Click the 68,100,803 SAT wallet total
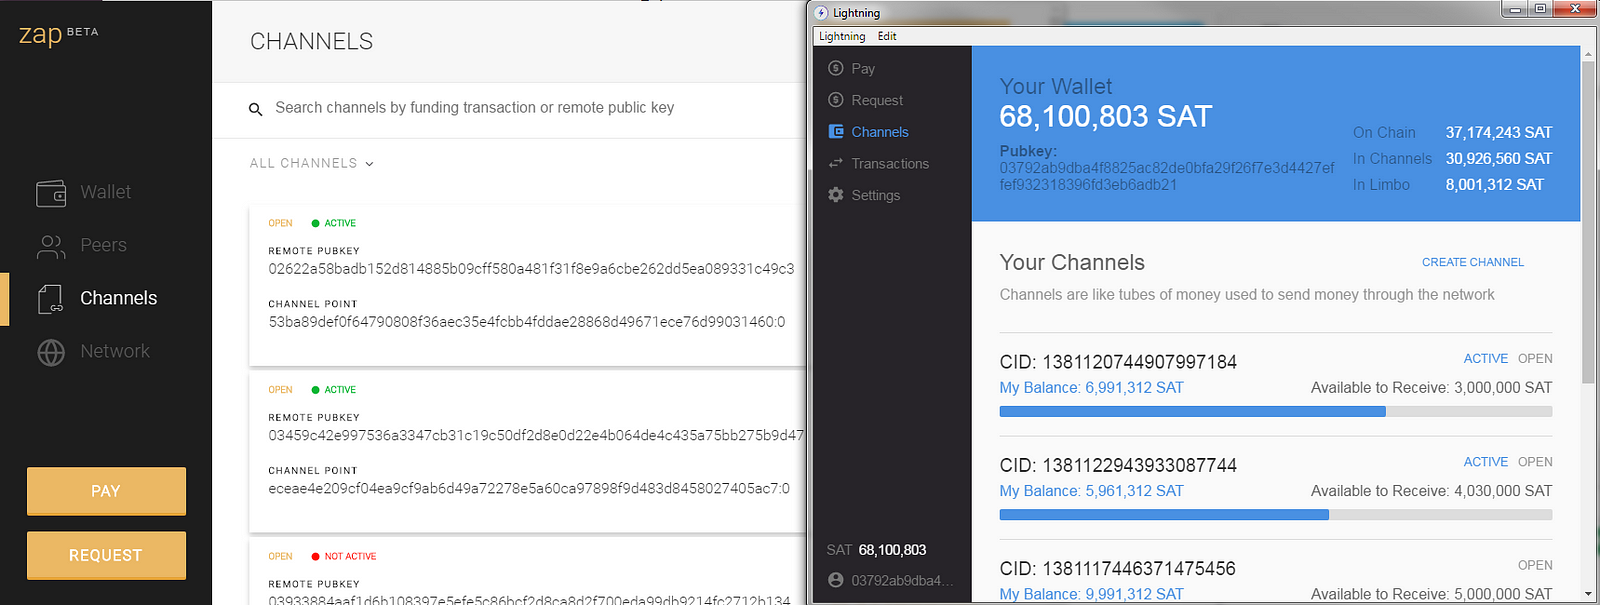This screenshot has width=1600, height=605. [1106, 117]
